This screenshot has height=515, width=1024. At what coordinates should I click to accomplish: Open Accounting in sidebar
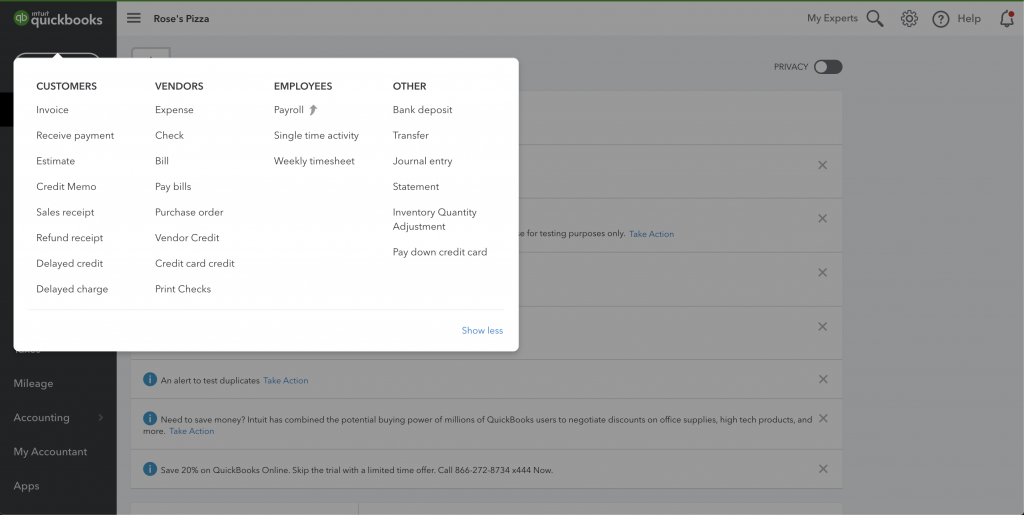[41, 417]
